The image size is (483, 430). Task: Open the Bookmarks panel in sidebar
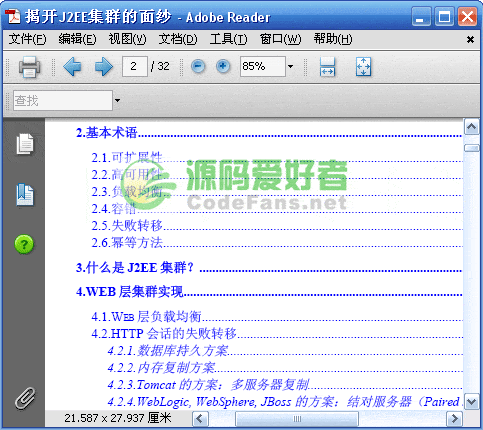click(25, 195)
